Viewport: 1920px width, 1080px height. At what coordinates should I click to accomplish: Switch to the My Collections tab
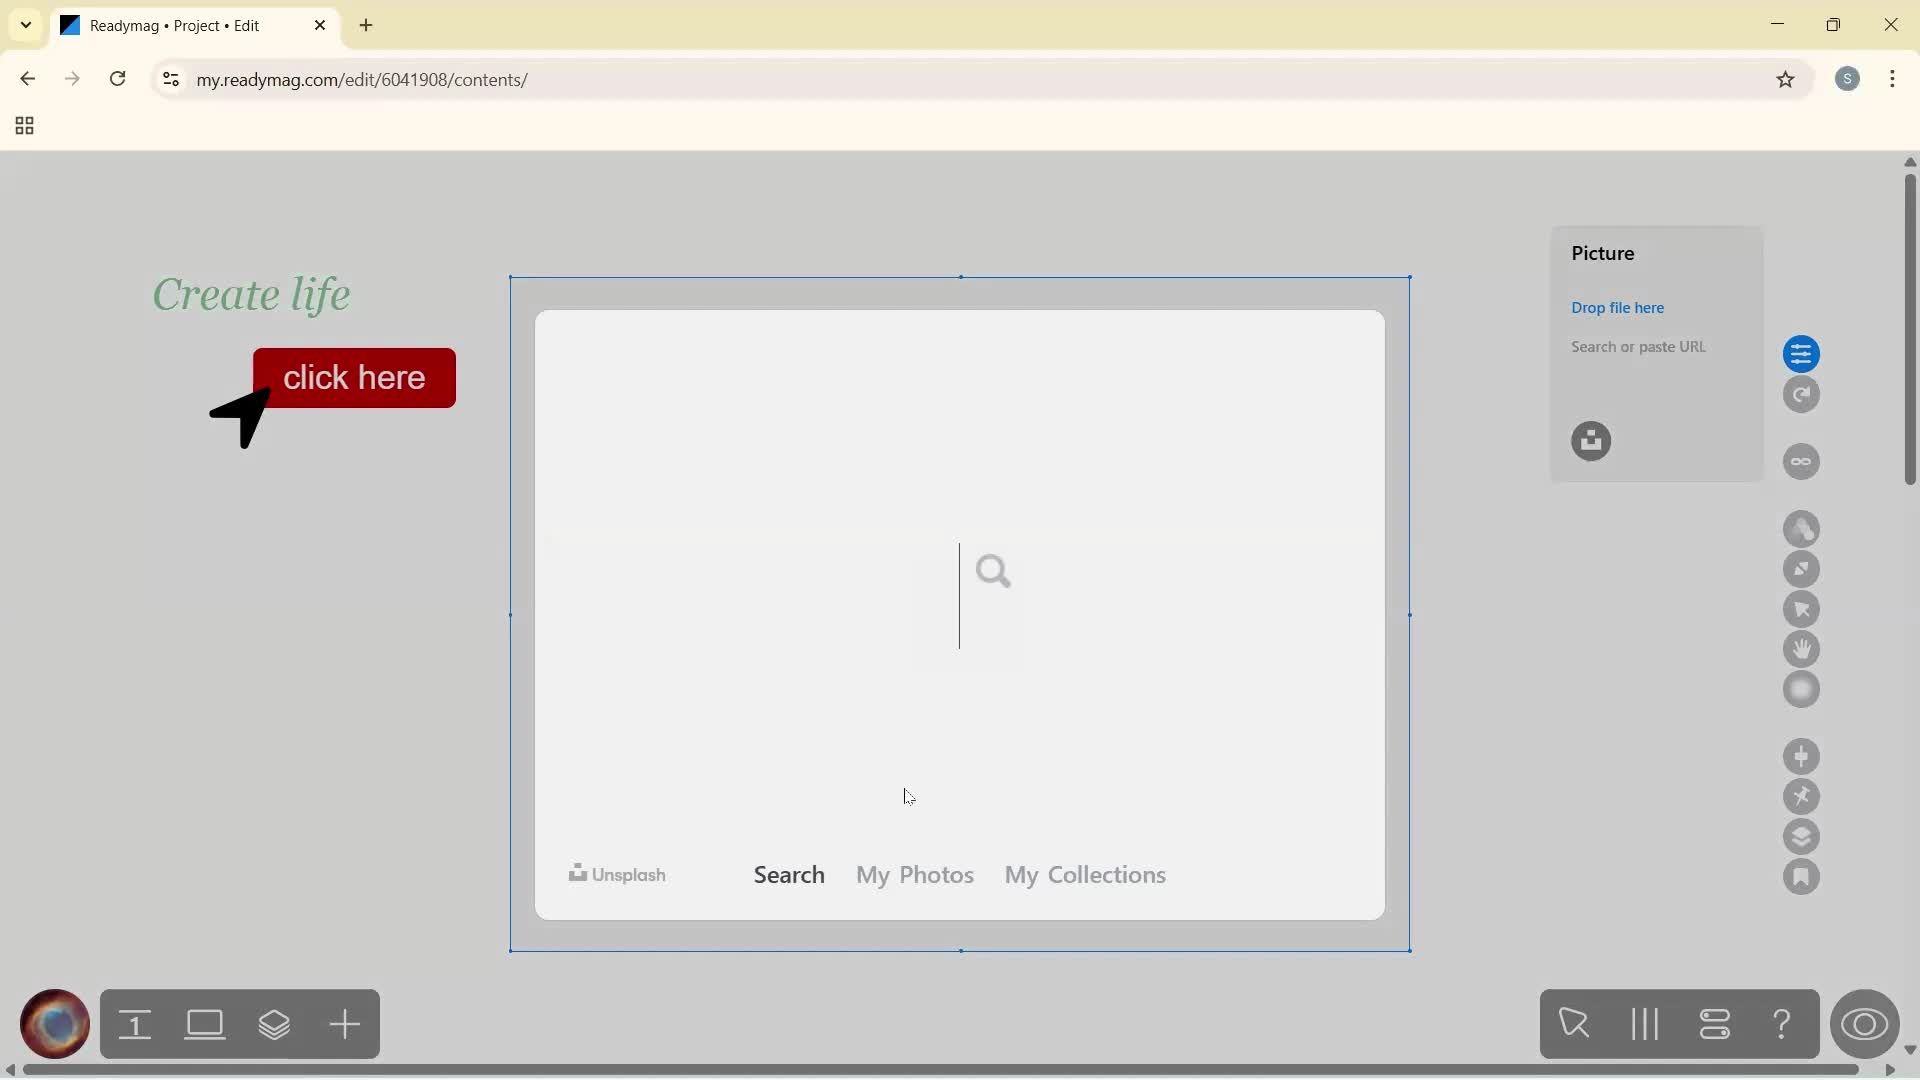1085,875
